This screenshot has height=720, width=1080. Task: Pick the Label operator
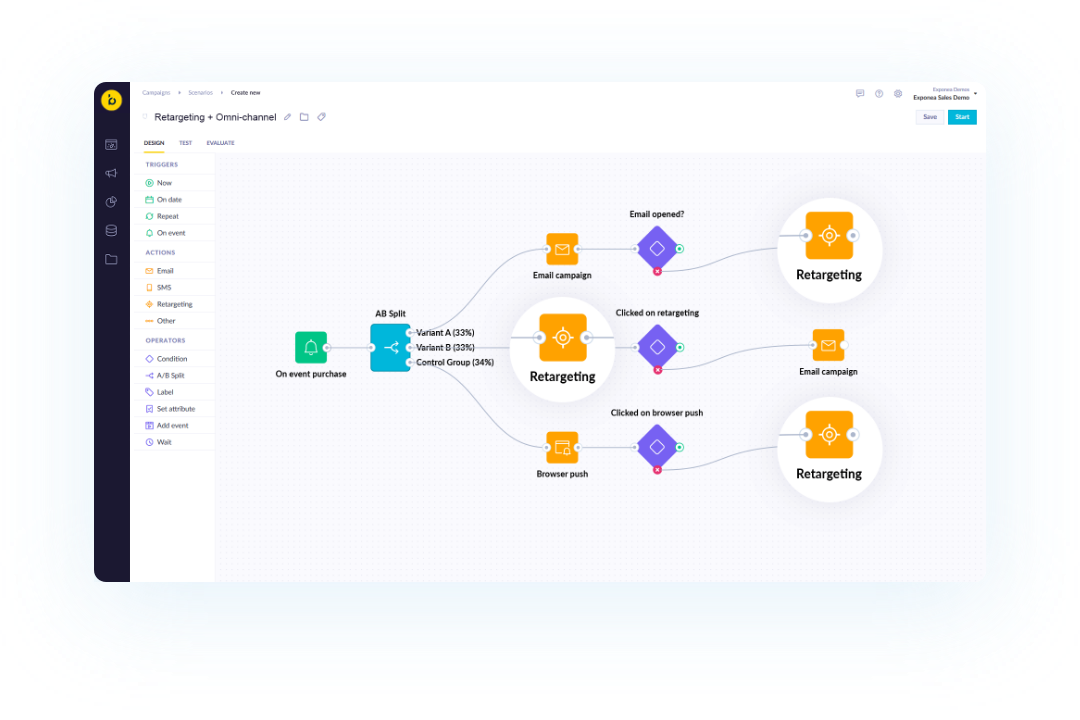pos(173,392)
